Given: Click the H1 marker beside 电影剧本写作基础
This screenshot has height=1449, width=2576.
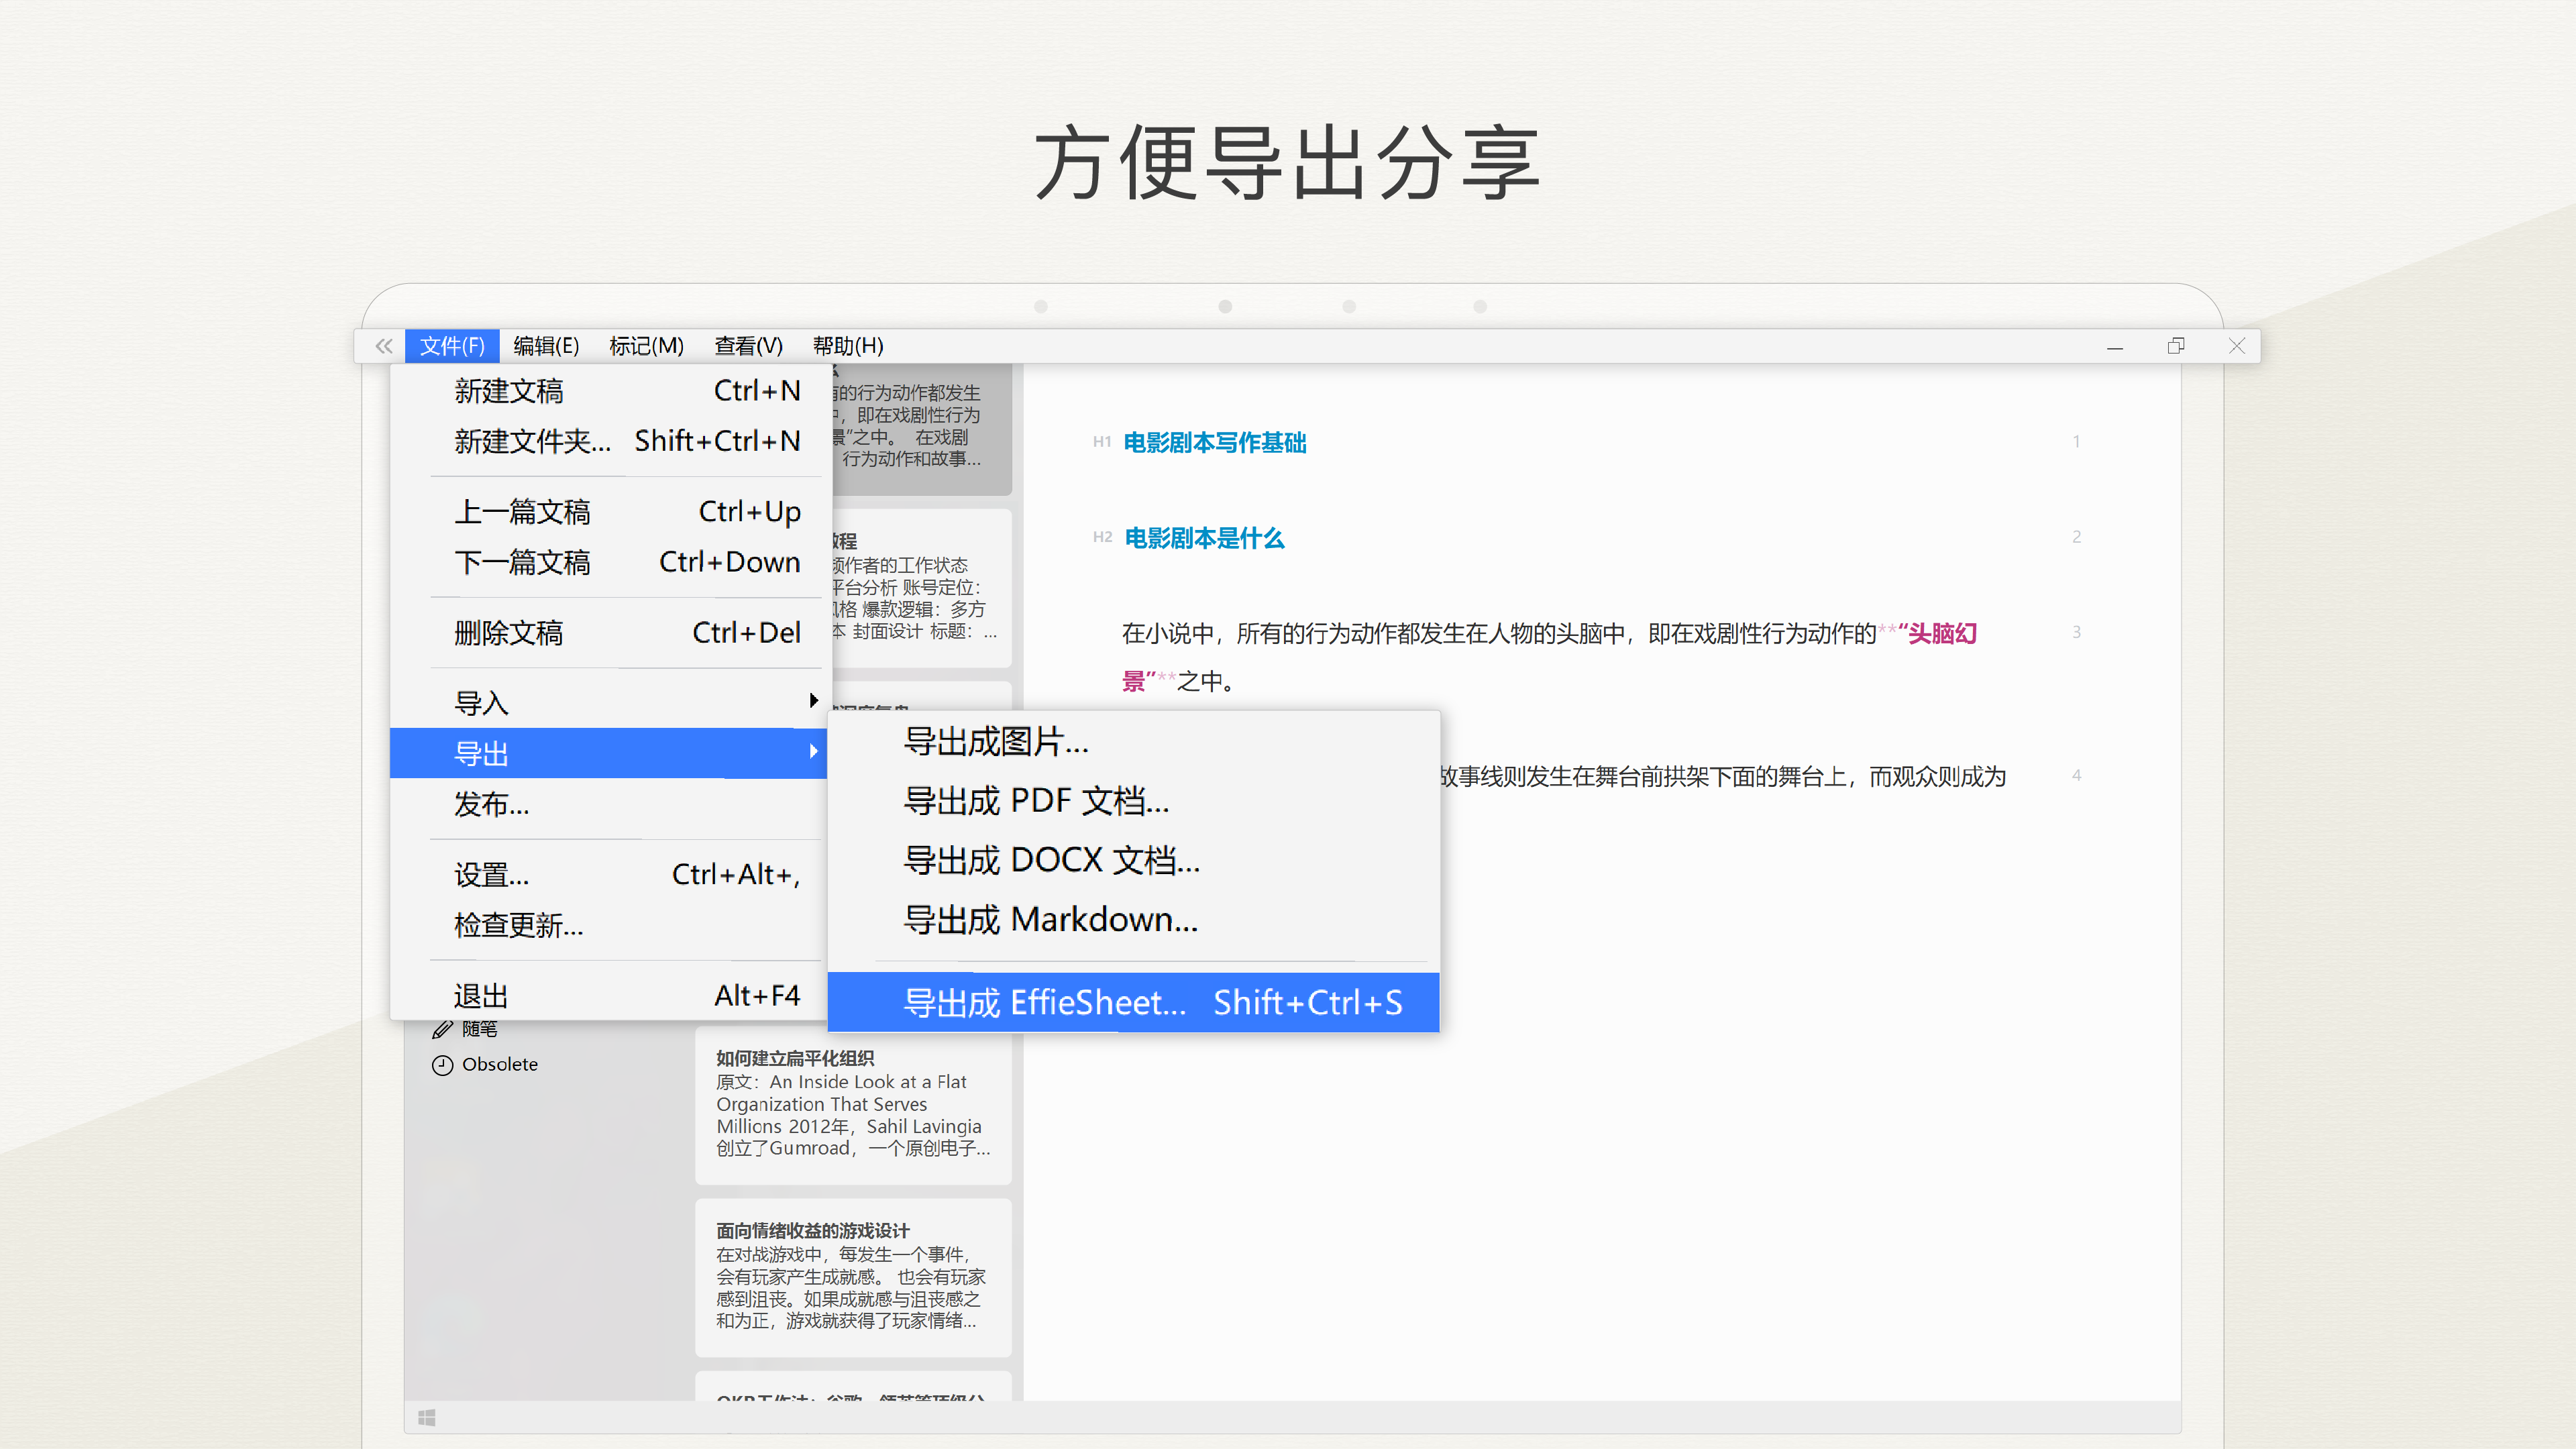Looking at the screenshot, I should (x=1102, y=442).
